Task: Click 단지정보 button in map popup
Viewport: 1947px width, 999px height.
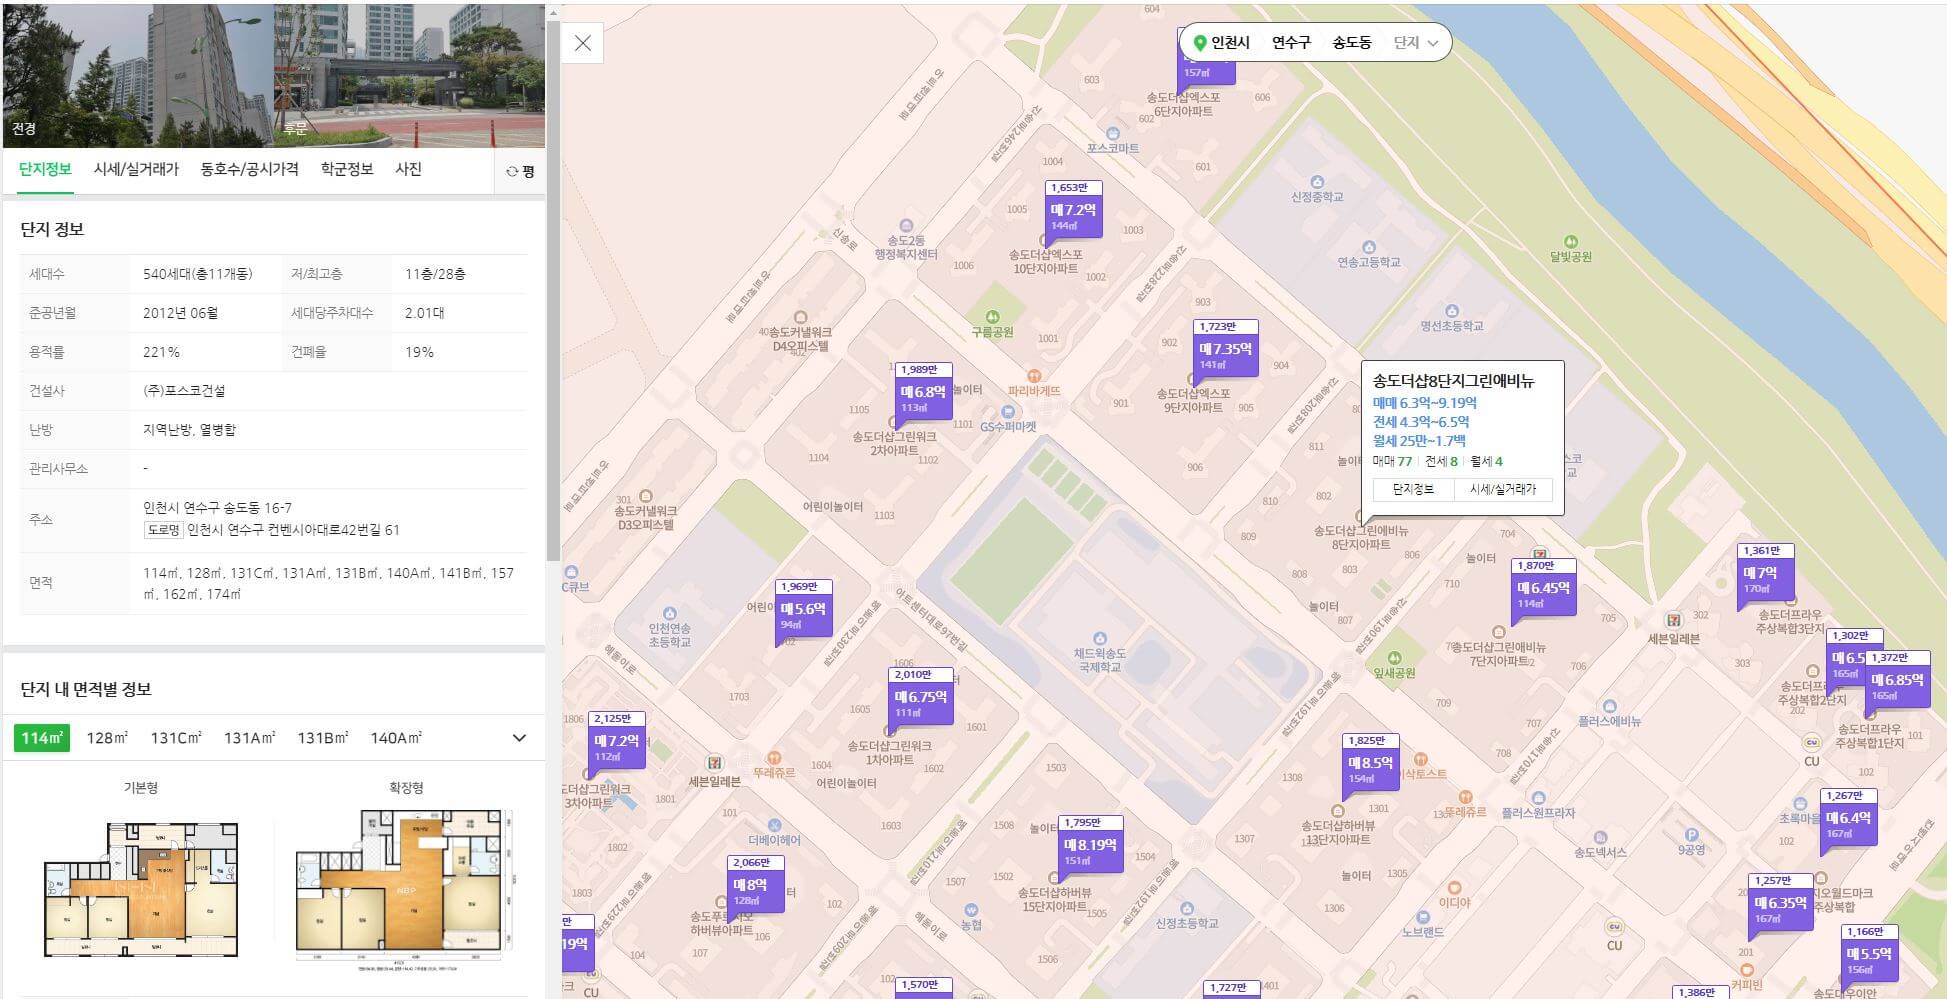Action: pos(1413,489)
